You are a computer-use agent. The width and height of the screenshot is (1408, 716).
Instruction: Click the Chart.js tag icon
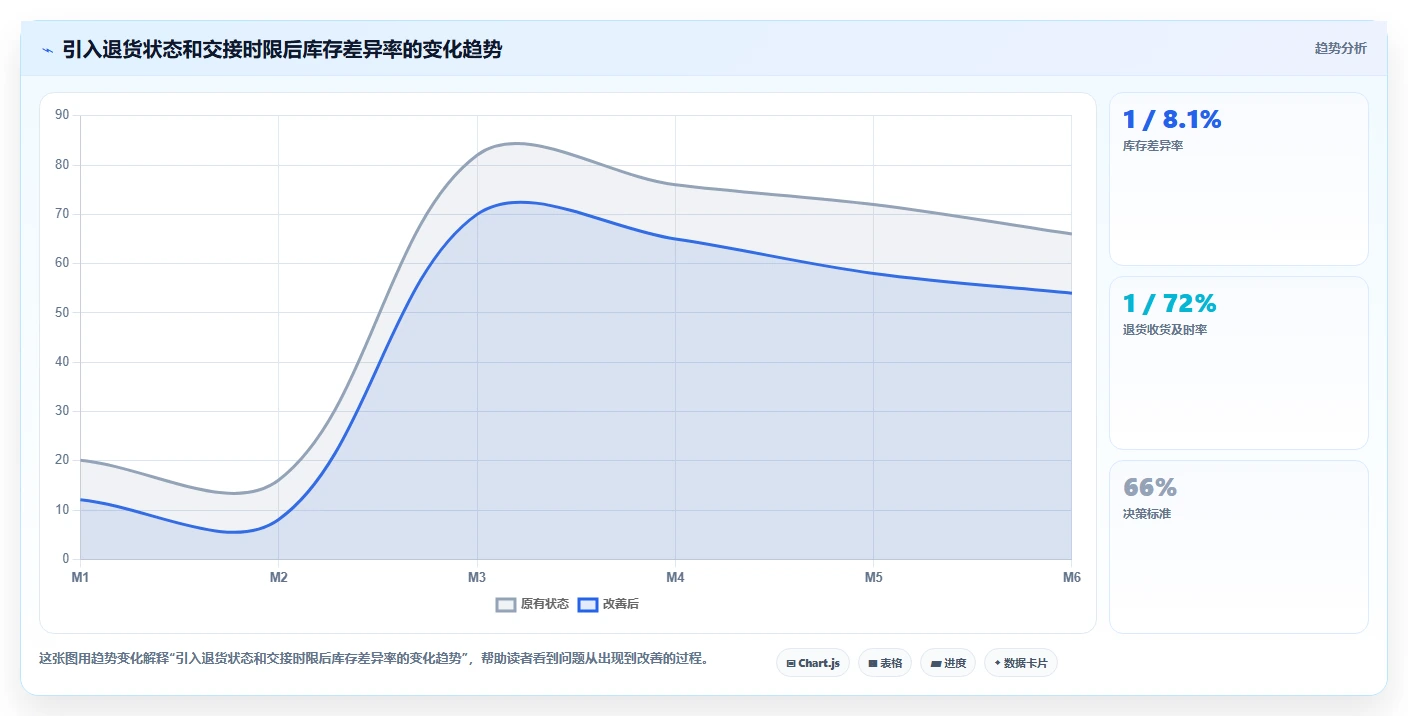pyautogui.click(x=791, y=663)
